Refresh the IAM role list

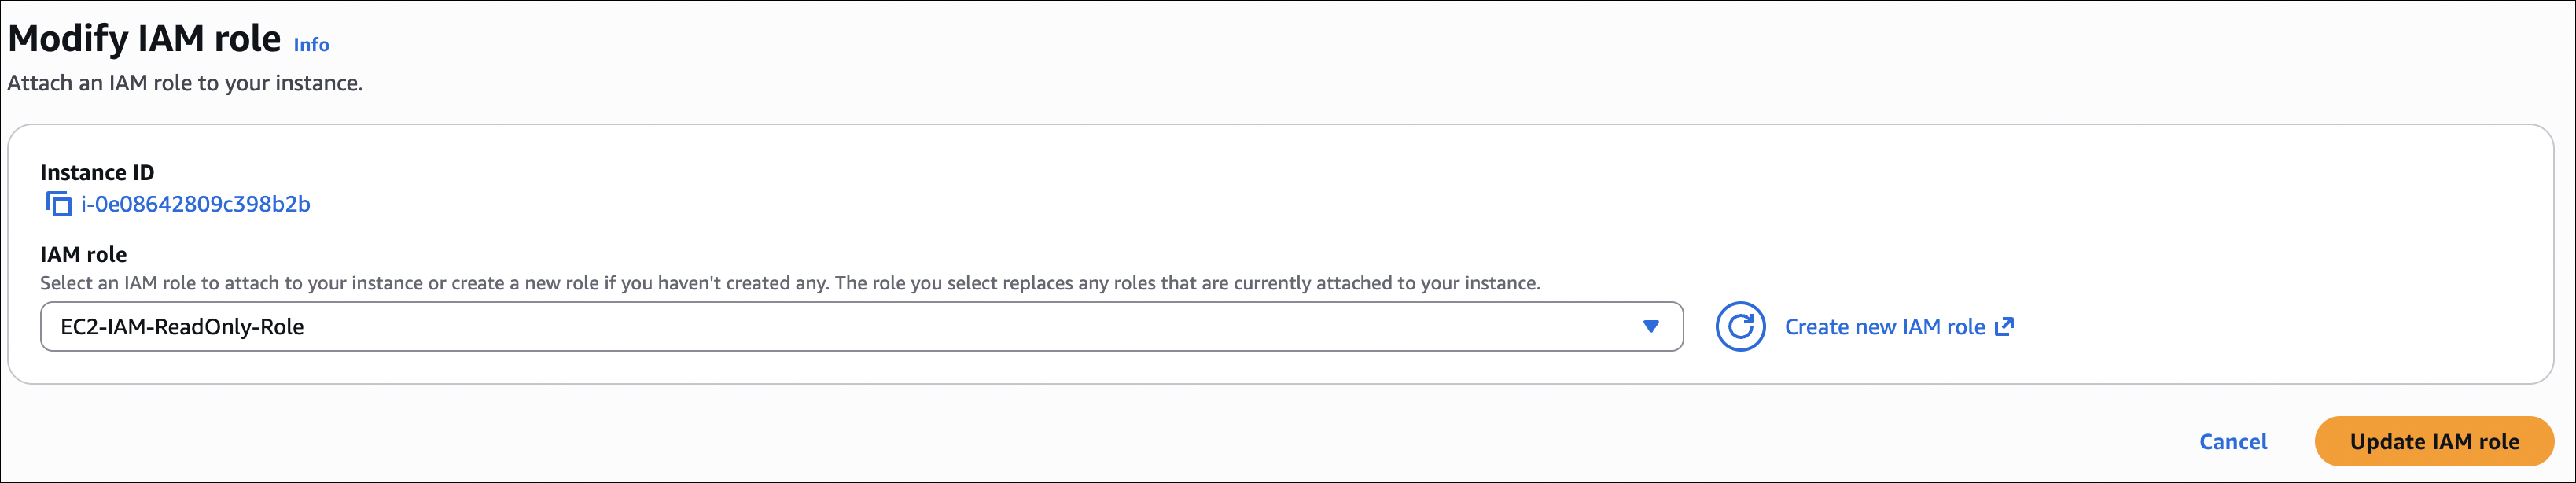click(x=1740, y=327)
